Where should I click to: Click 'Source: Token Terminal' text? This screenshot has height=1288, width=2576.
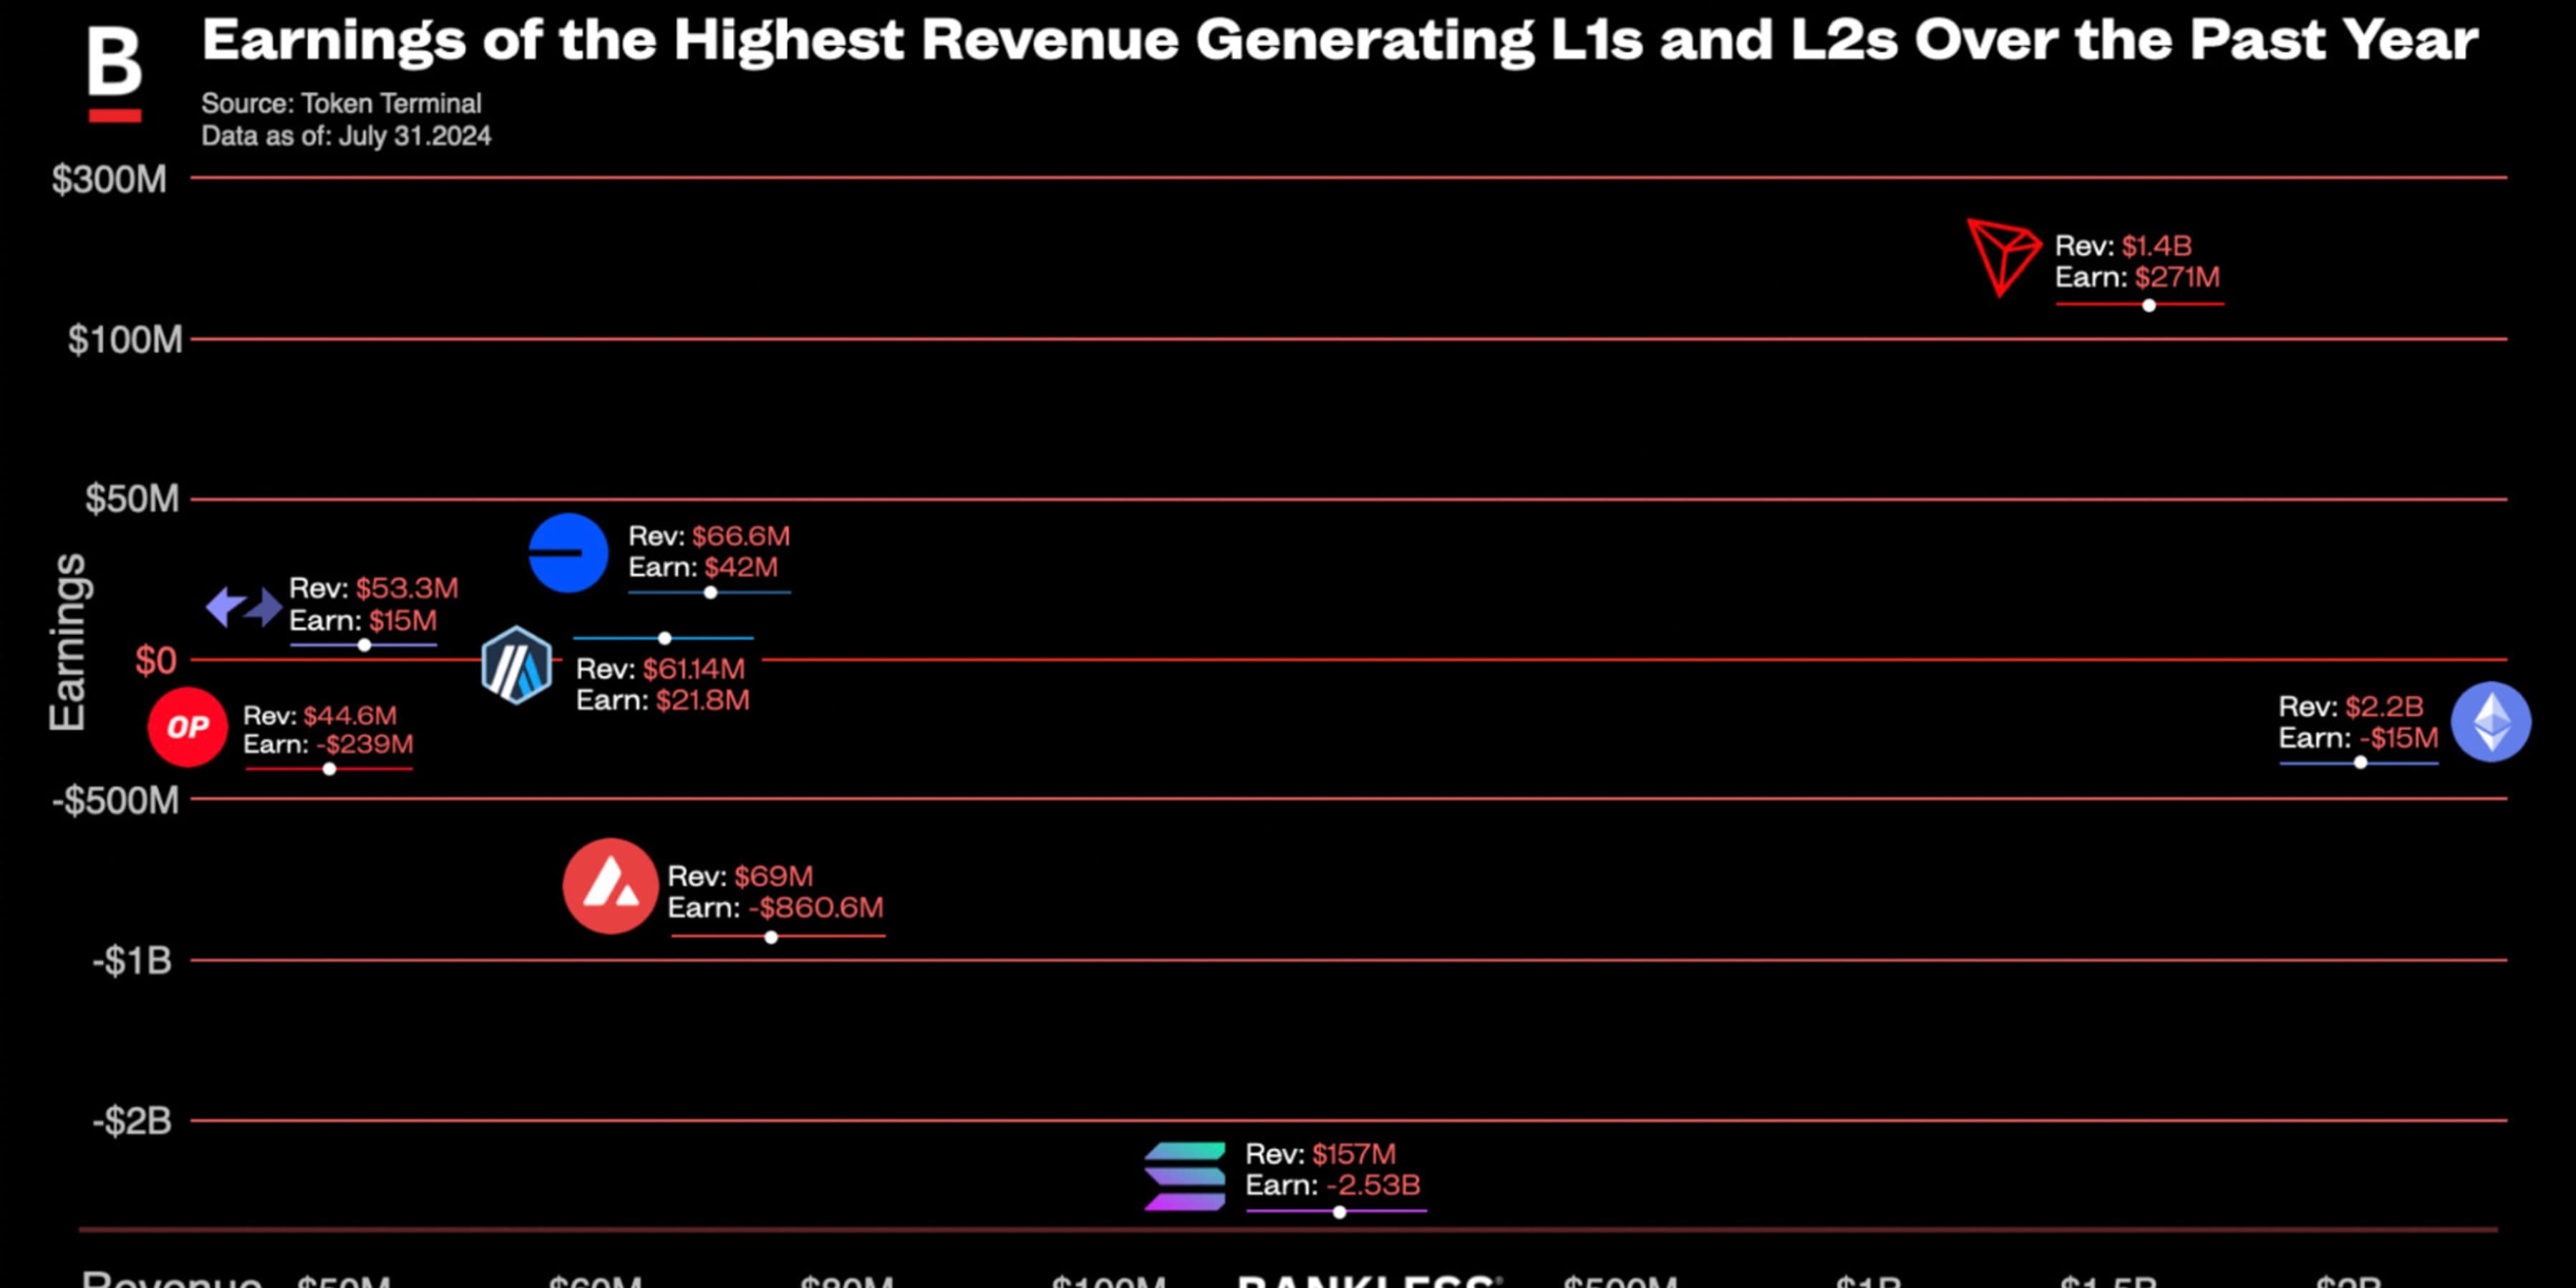(342, 103)
